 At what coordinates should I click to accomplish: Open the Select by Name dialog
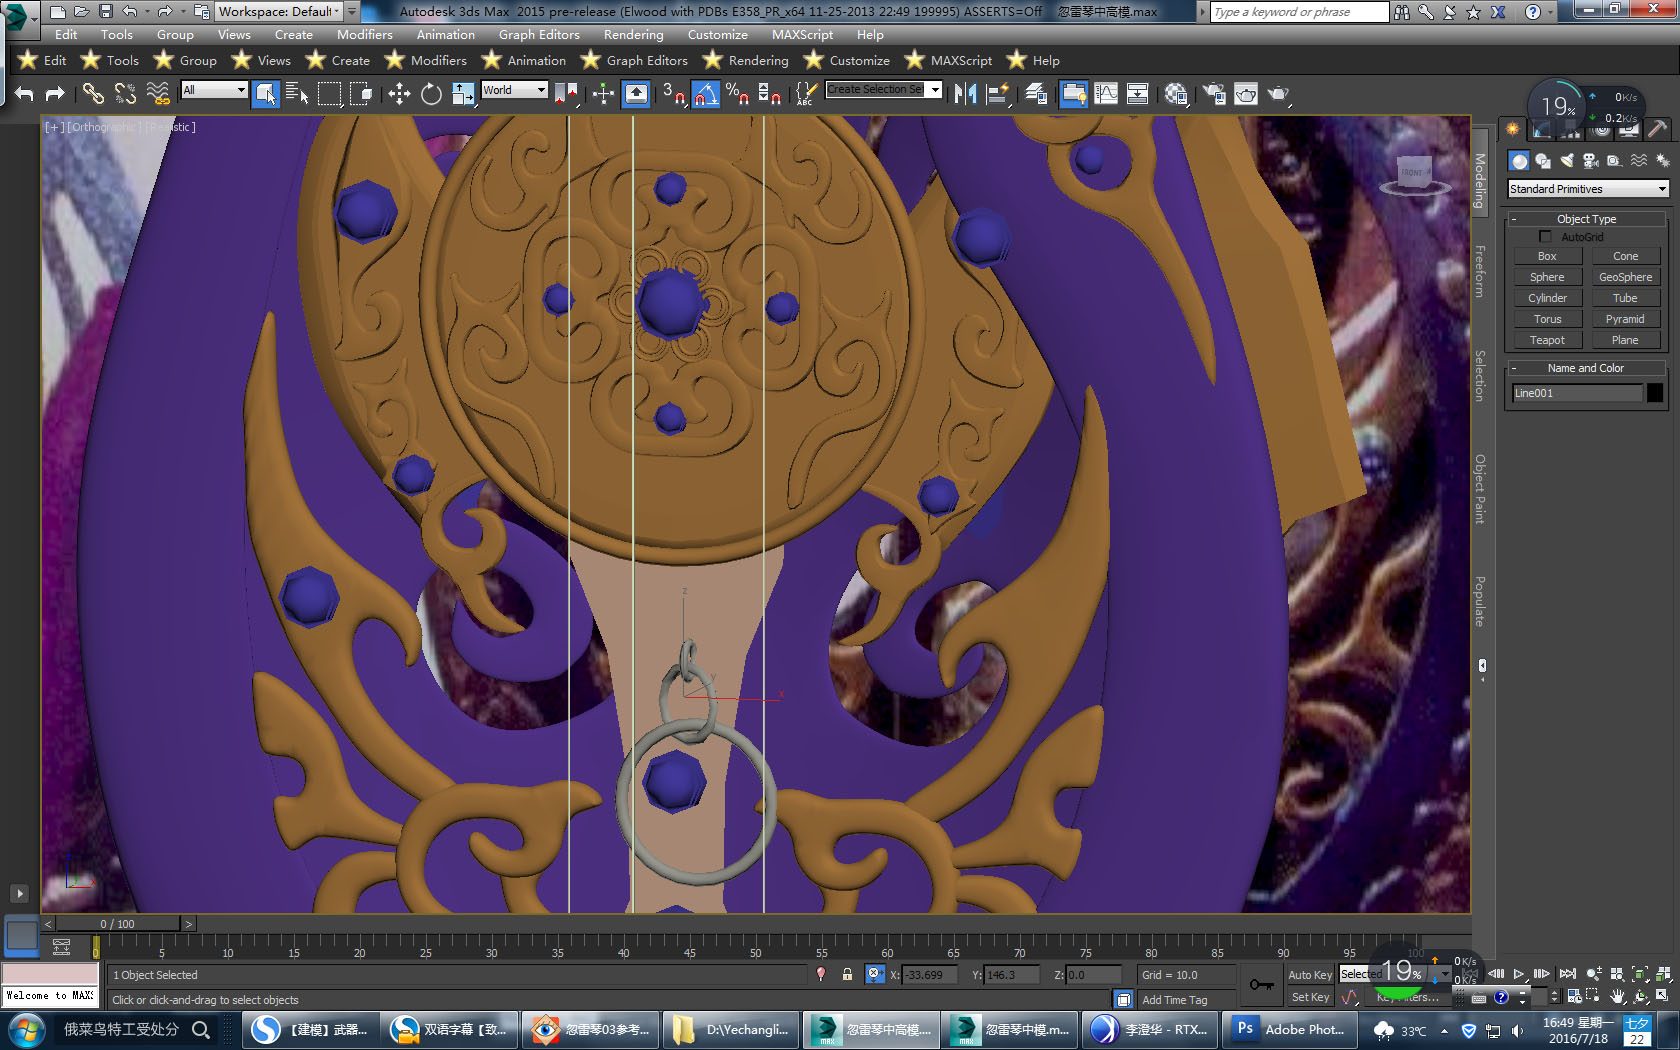tap(297, 94)
